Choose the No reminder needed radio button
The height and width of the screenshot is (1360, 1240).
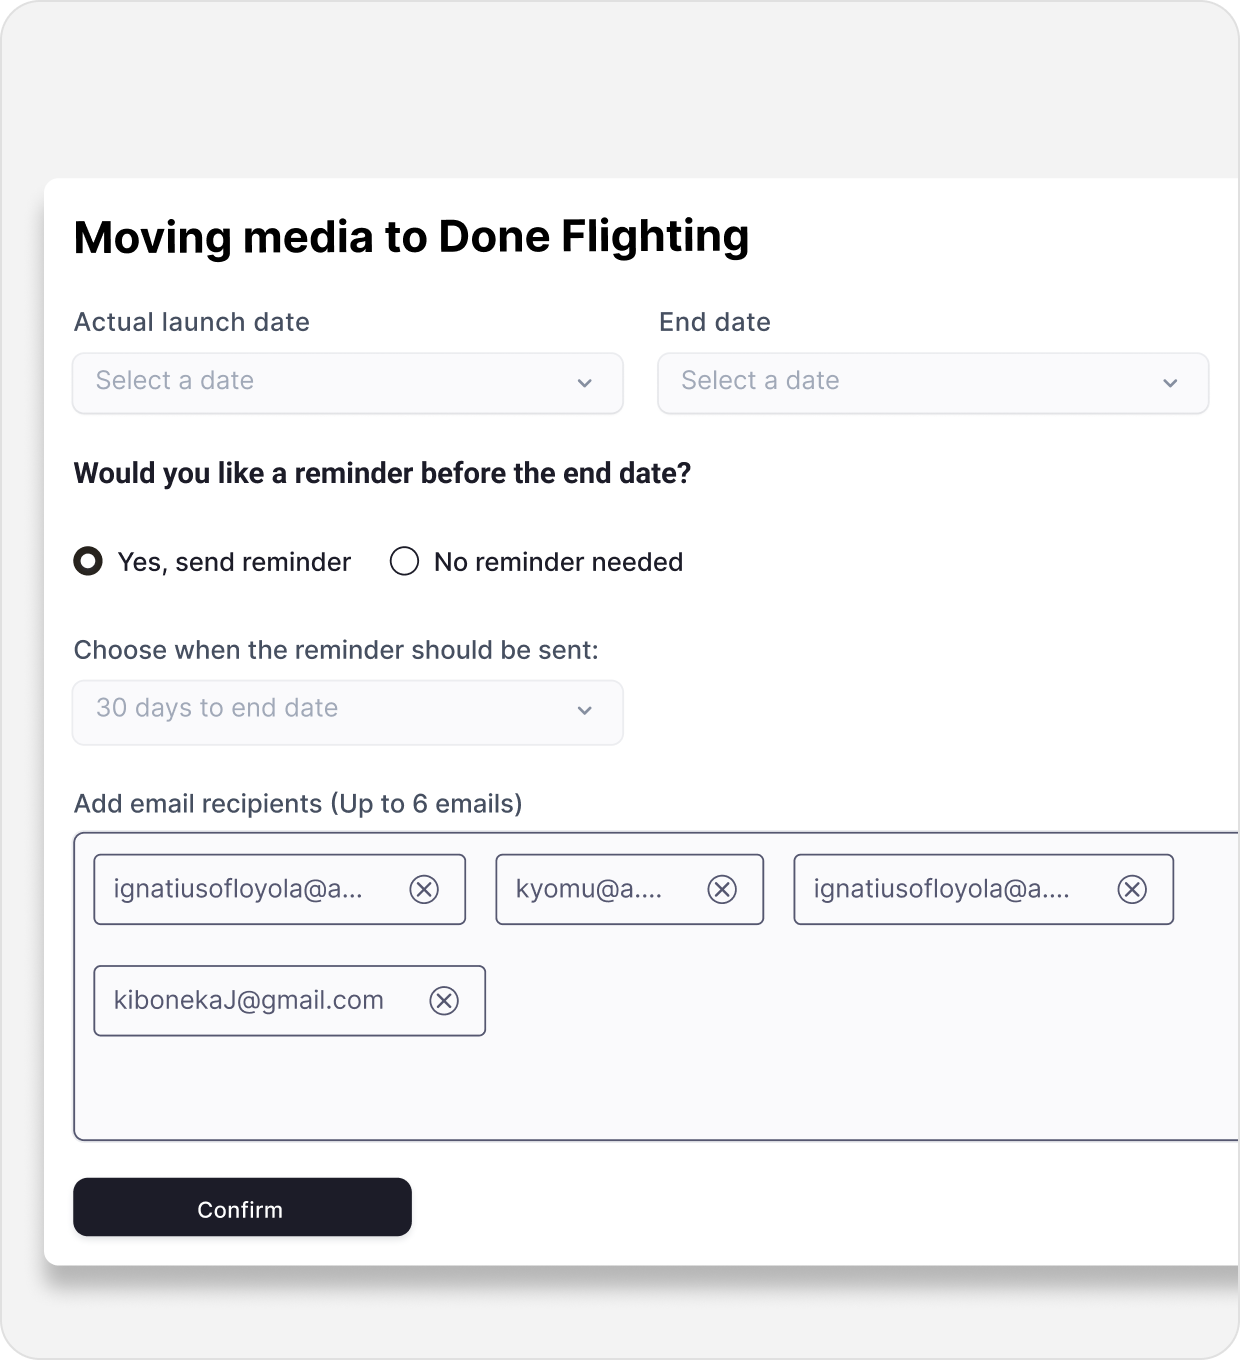point(404,562)
